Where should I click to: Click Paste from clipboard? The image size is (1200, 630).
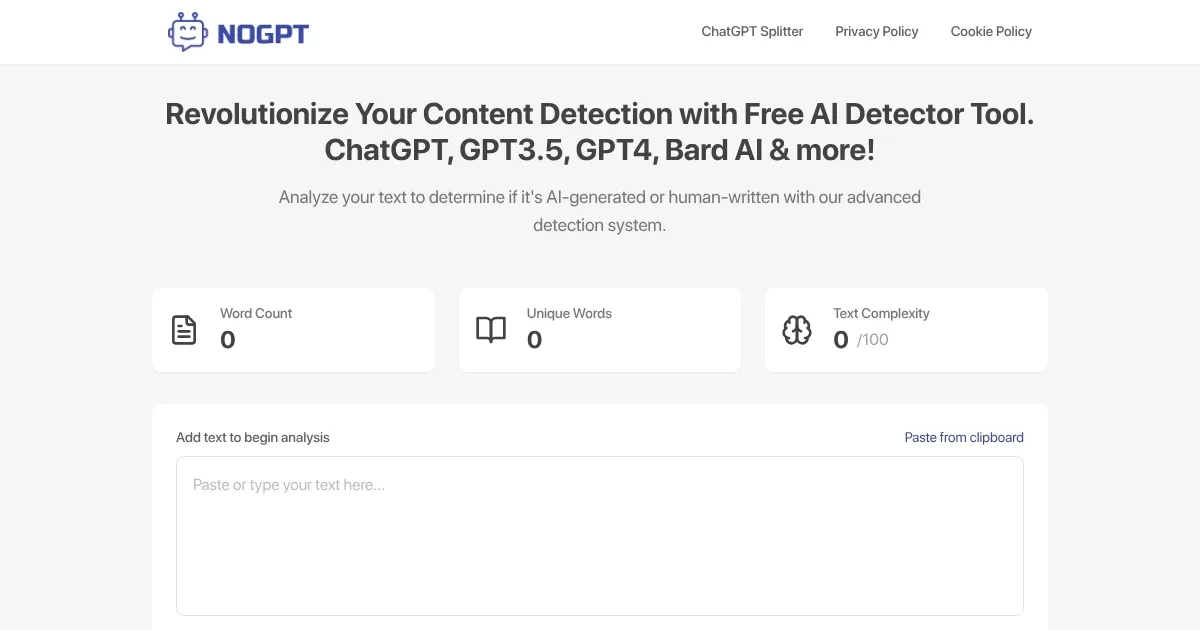point(963,437)
